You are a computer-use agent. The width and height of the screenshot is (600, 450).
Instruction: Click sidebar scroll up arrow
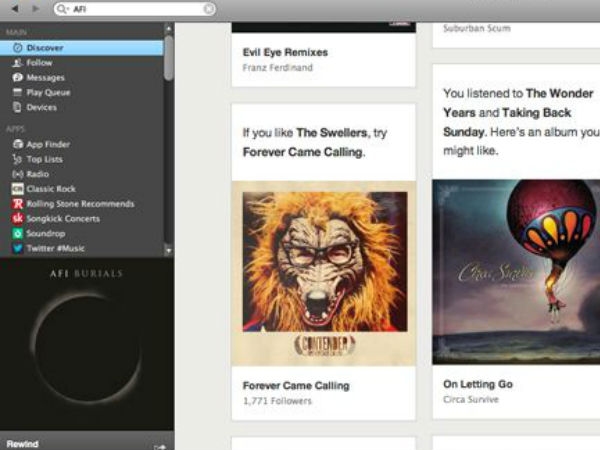[x=168, y=29]
